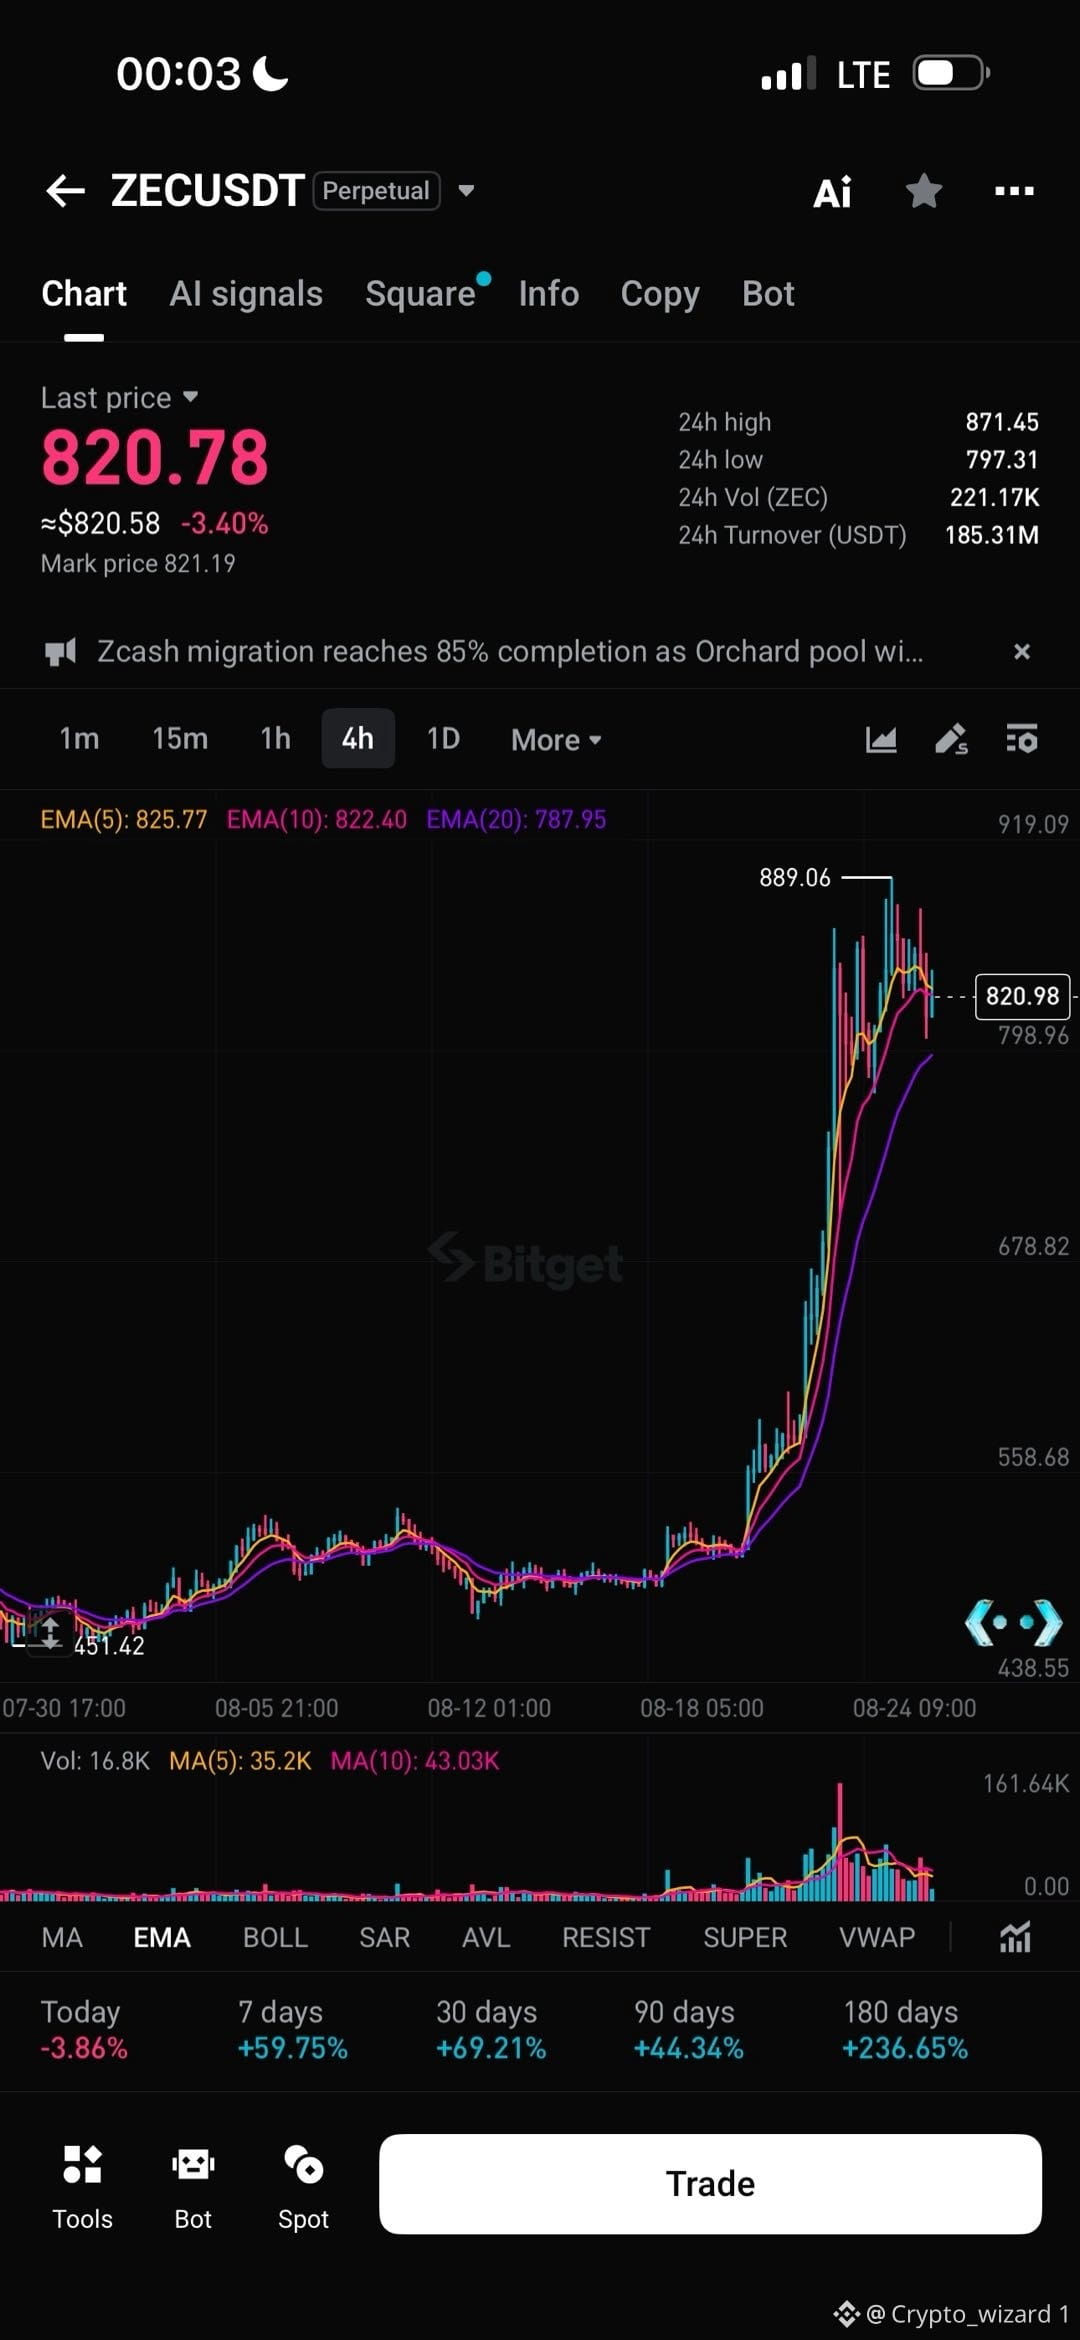Select the 15m timeframe
The width and height of the screenshot is (1080, 2340).
(180, 739)
